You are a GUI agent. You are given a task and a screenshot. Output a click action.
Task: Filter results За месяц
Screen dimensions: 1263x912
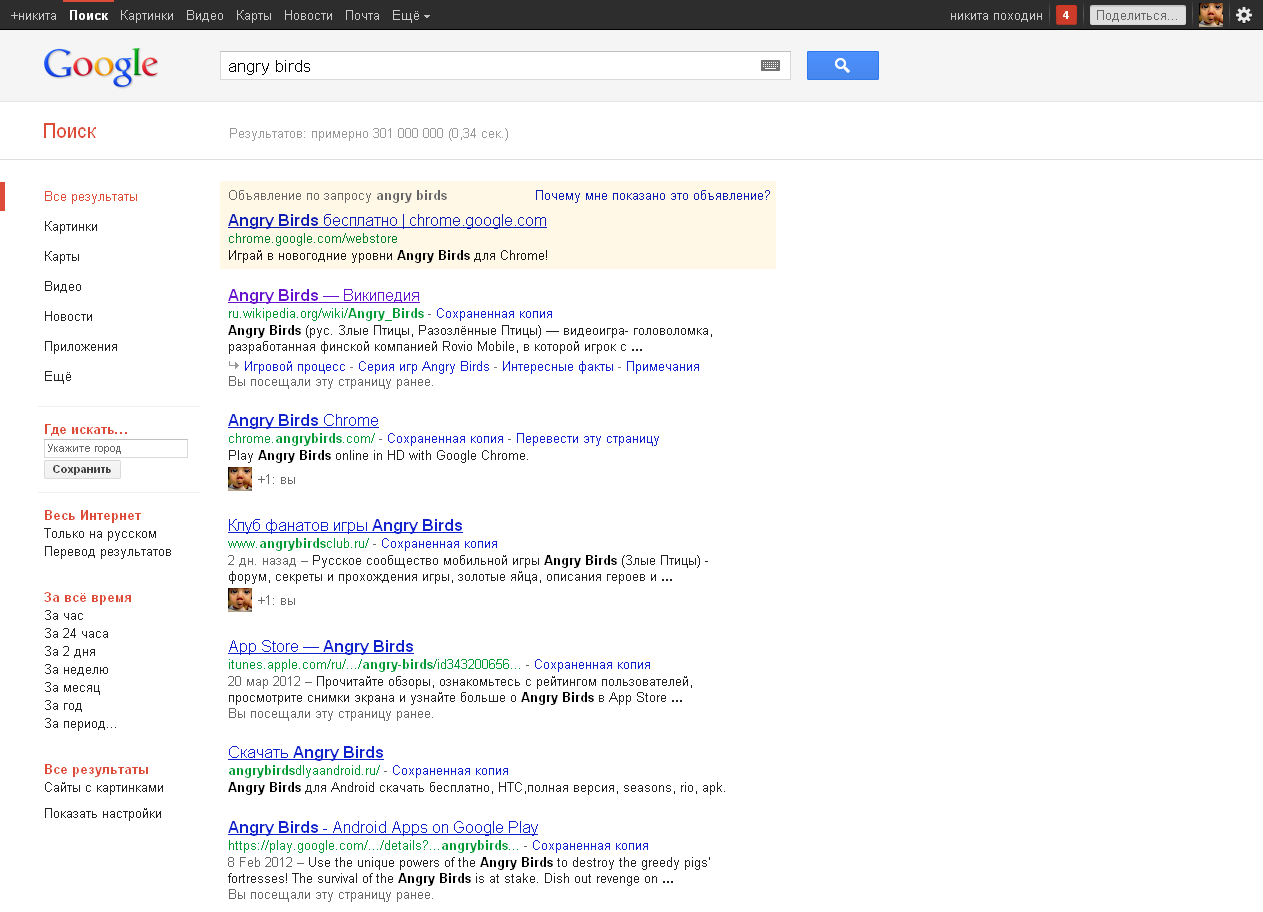click(x=72, y=688)
